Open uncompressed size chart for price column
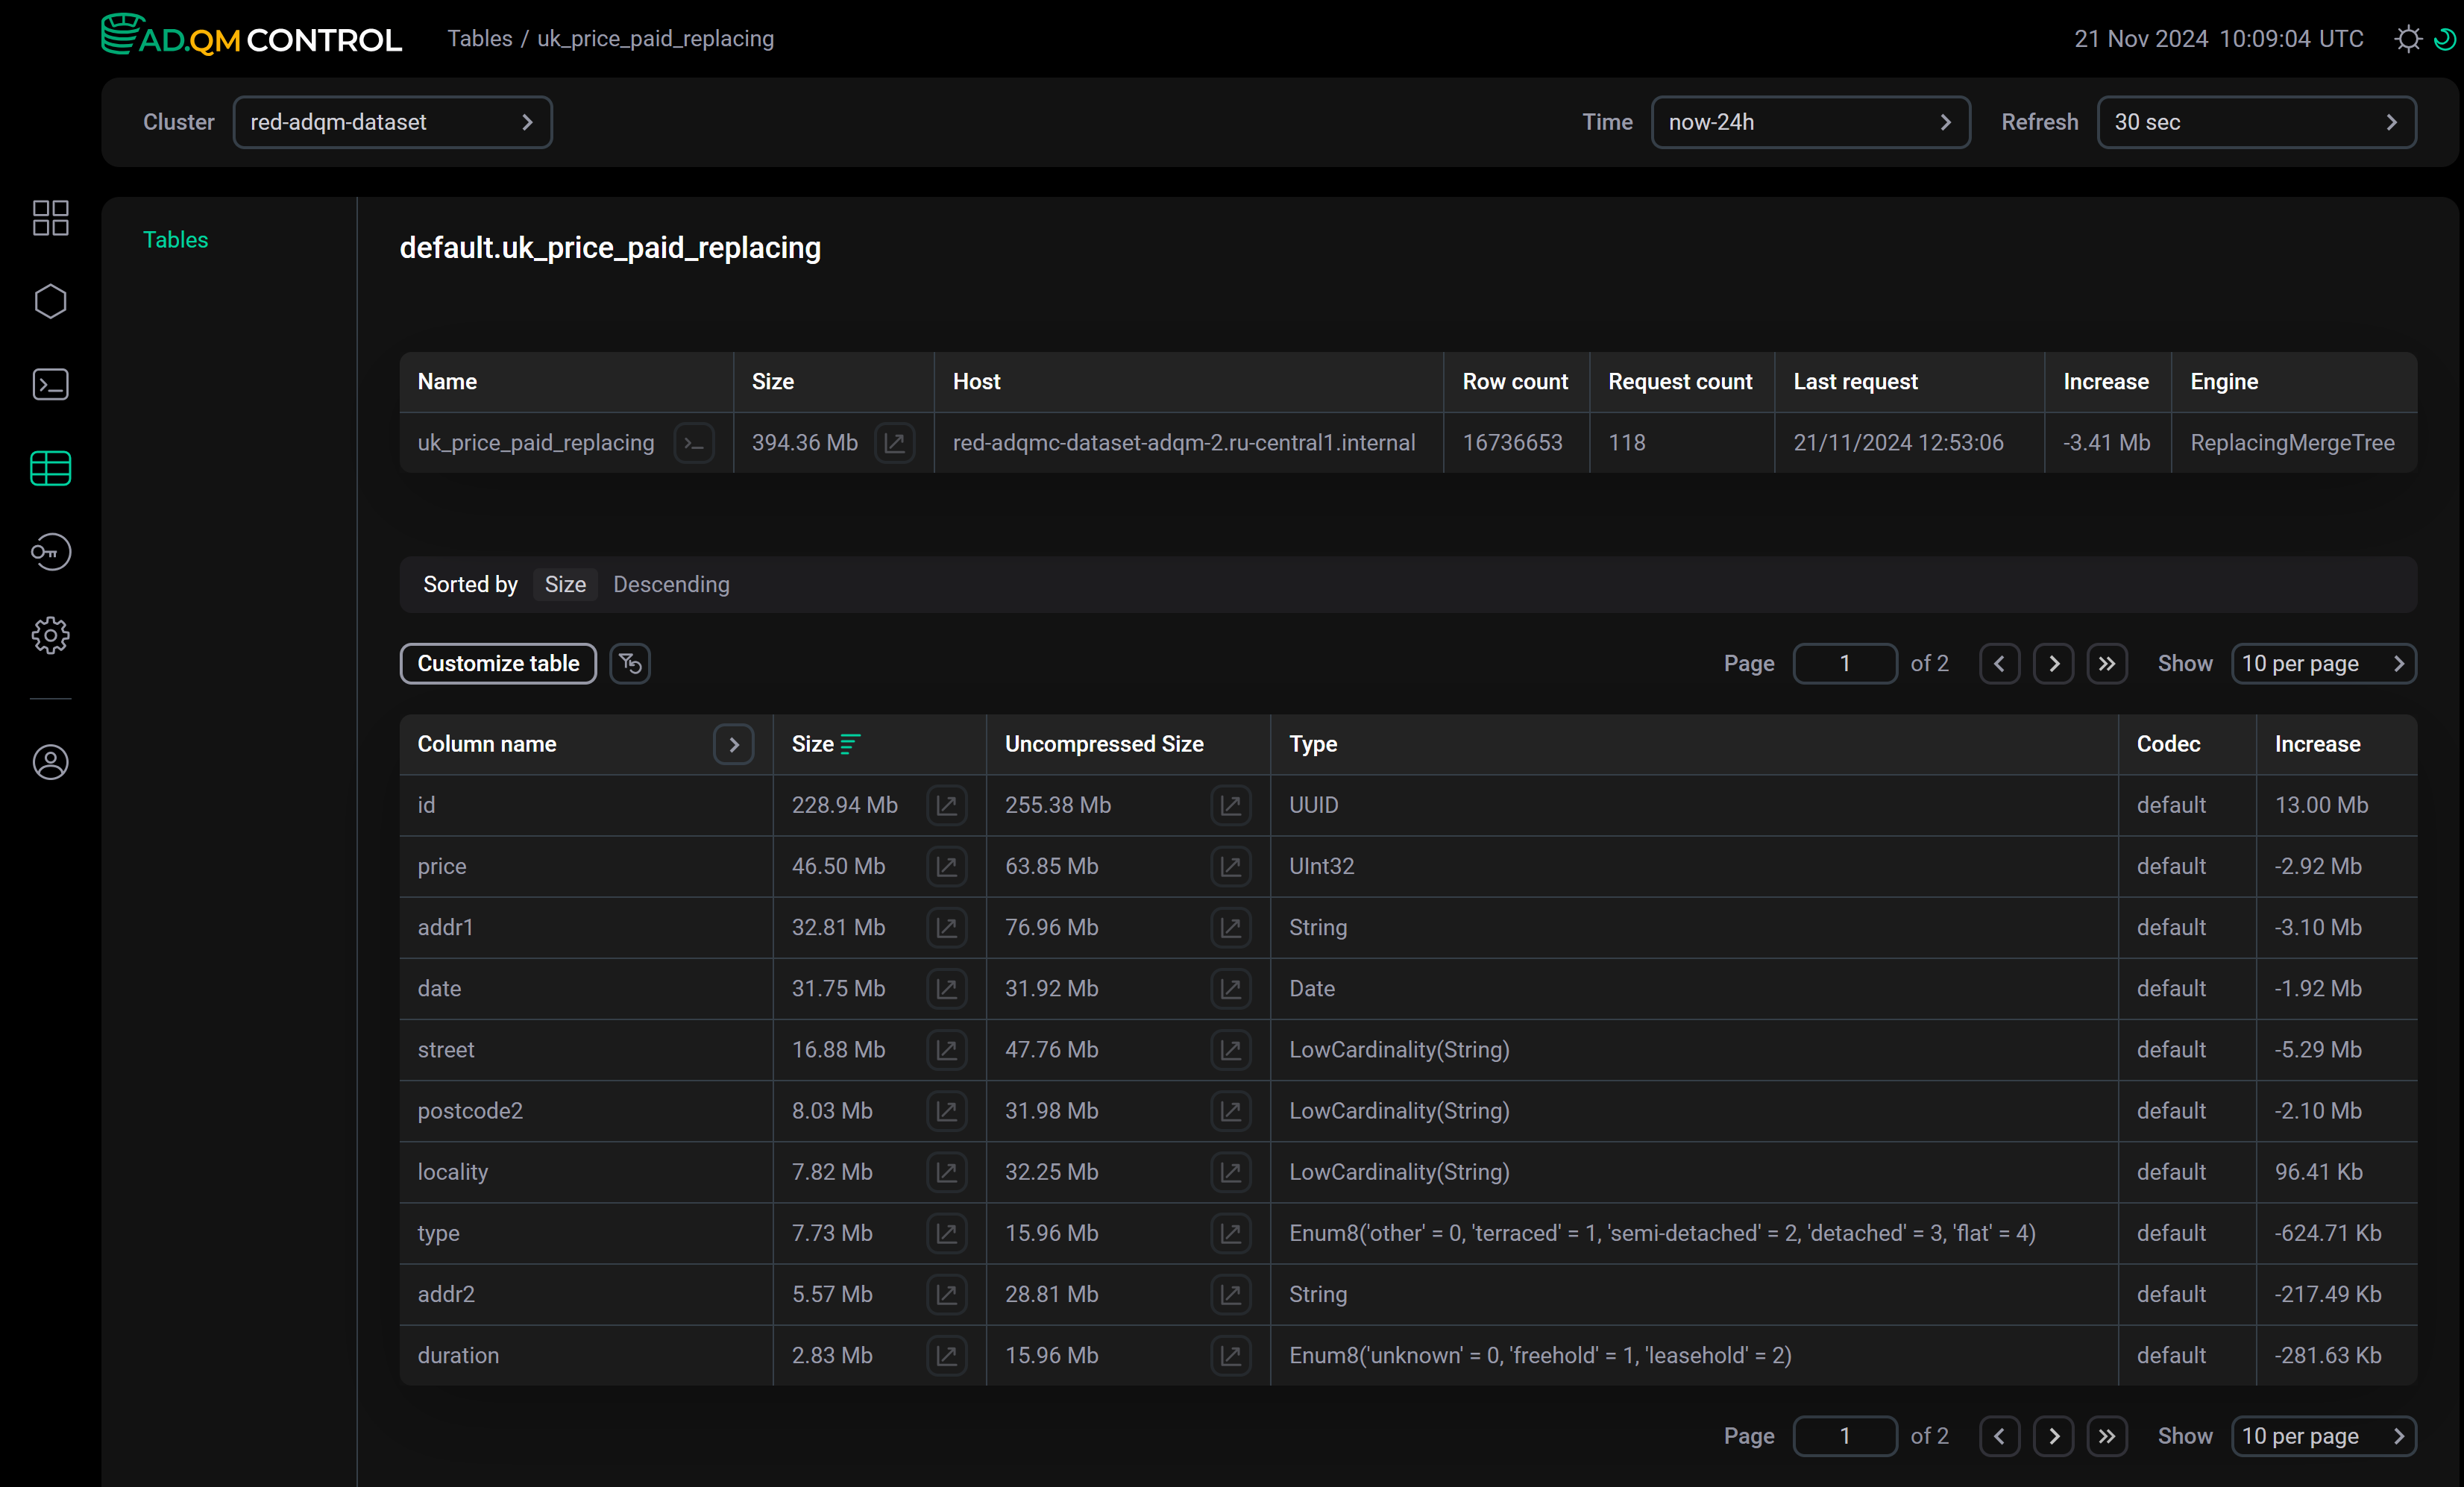The width and height of the screenshot is (2464, 1487). [x=1230, y=866]
